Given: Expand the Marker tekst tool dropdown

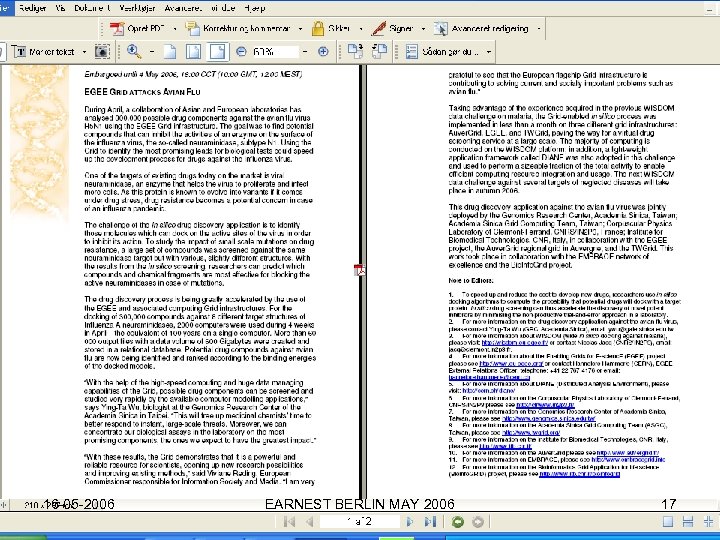Looking at the screenshot, I should (x=84, y=52).
